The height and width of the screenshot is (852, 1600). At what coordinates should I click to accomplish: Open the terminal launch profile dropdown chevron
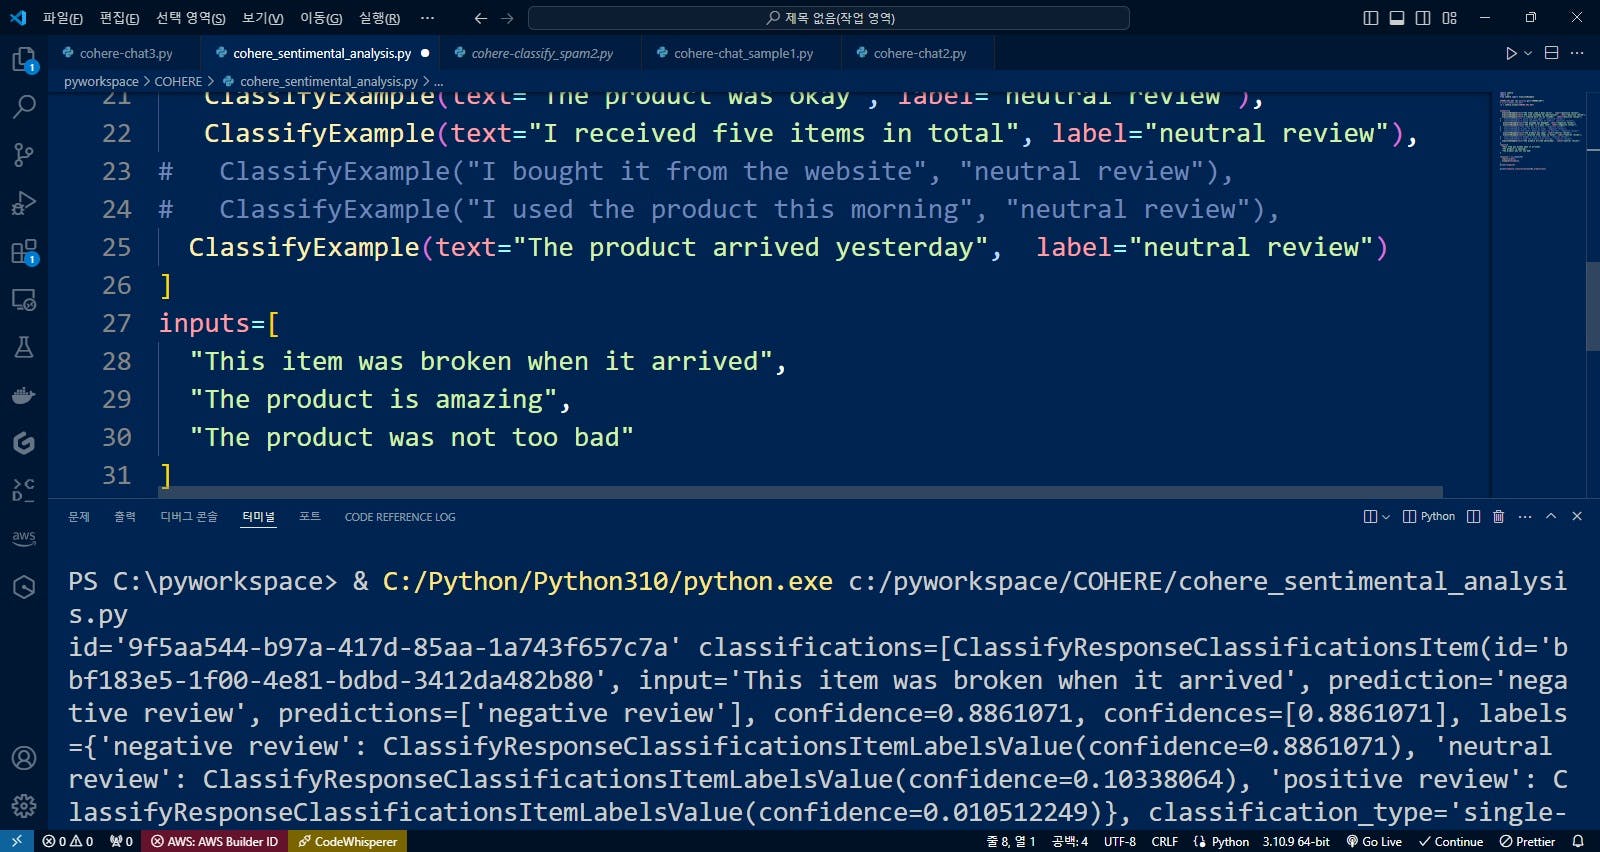click(1385, 517)
